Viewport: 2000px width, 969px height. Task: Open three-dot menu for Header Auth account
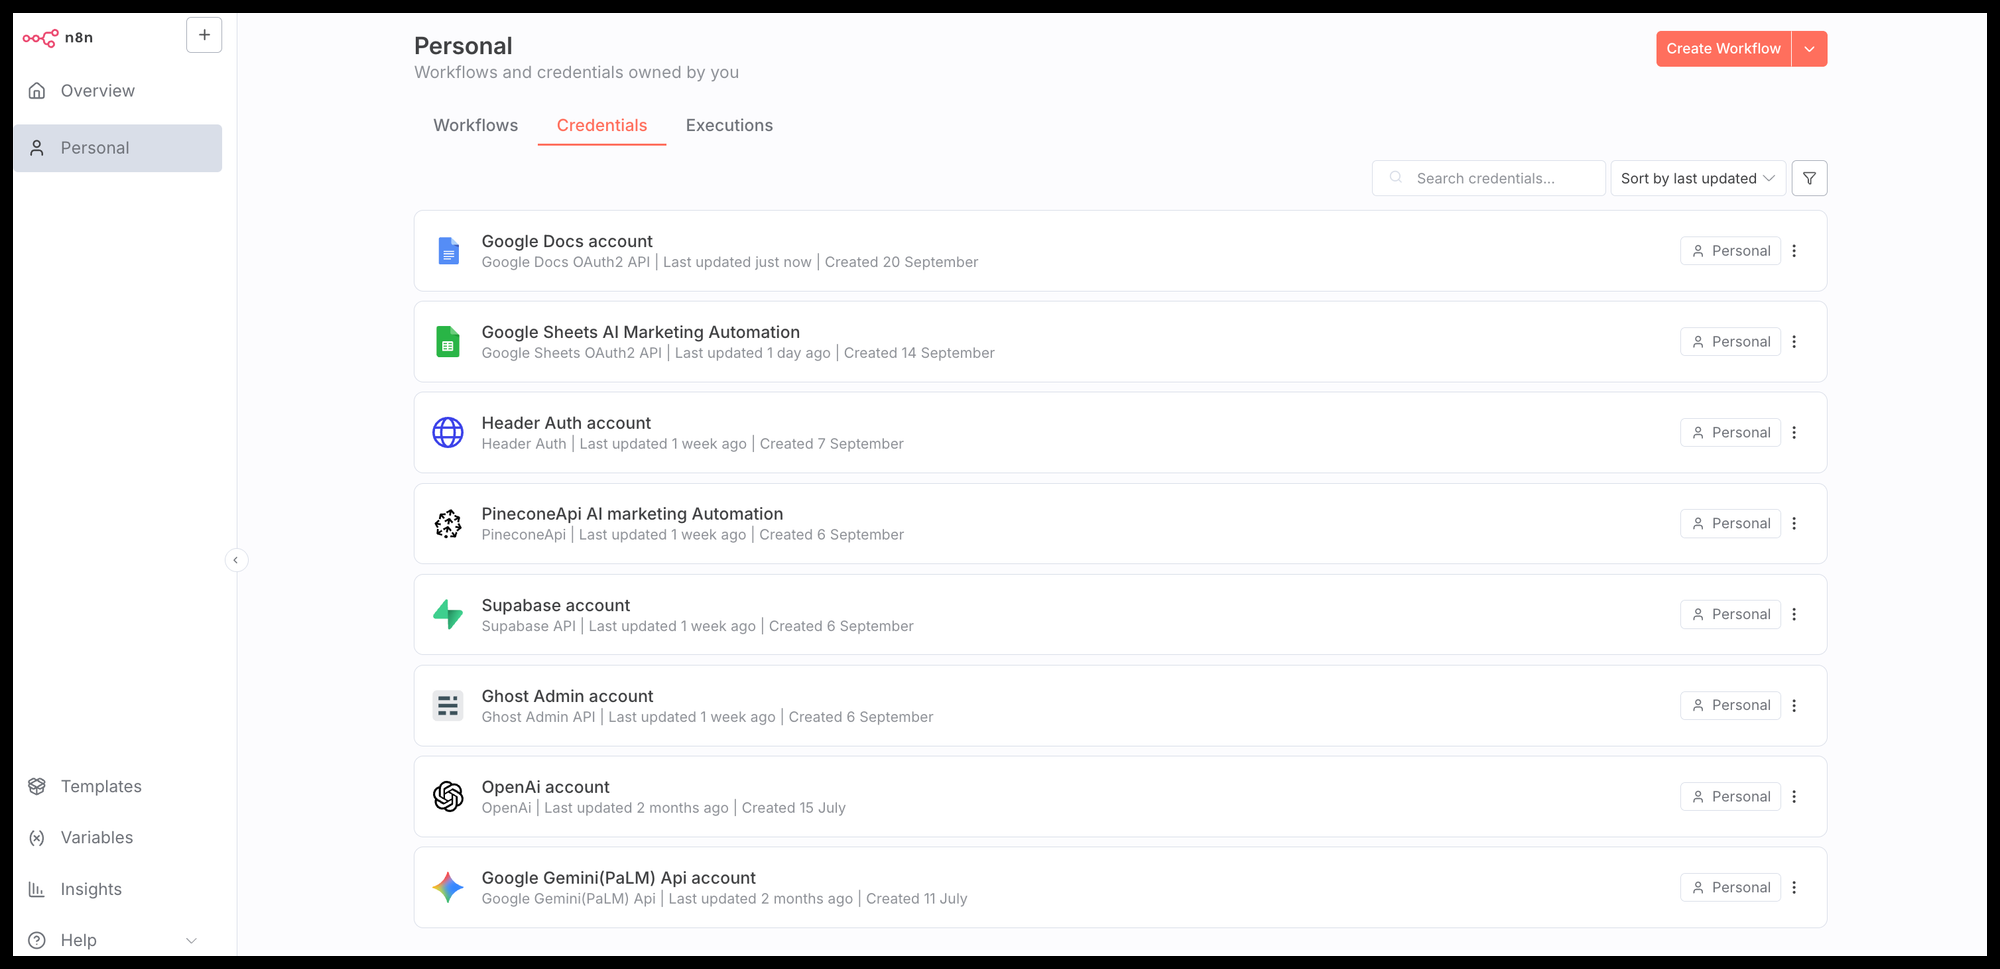pos(1794,433)
